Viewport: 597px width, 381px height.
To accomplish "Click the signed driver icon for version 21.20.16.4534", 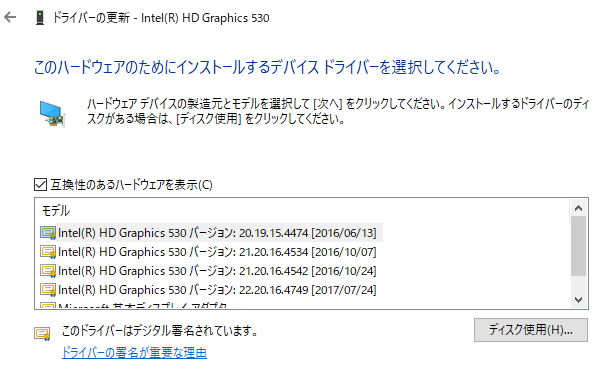I will tap(48, 252).
